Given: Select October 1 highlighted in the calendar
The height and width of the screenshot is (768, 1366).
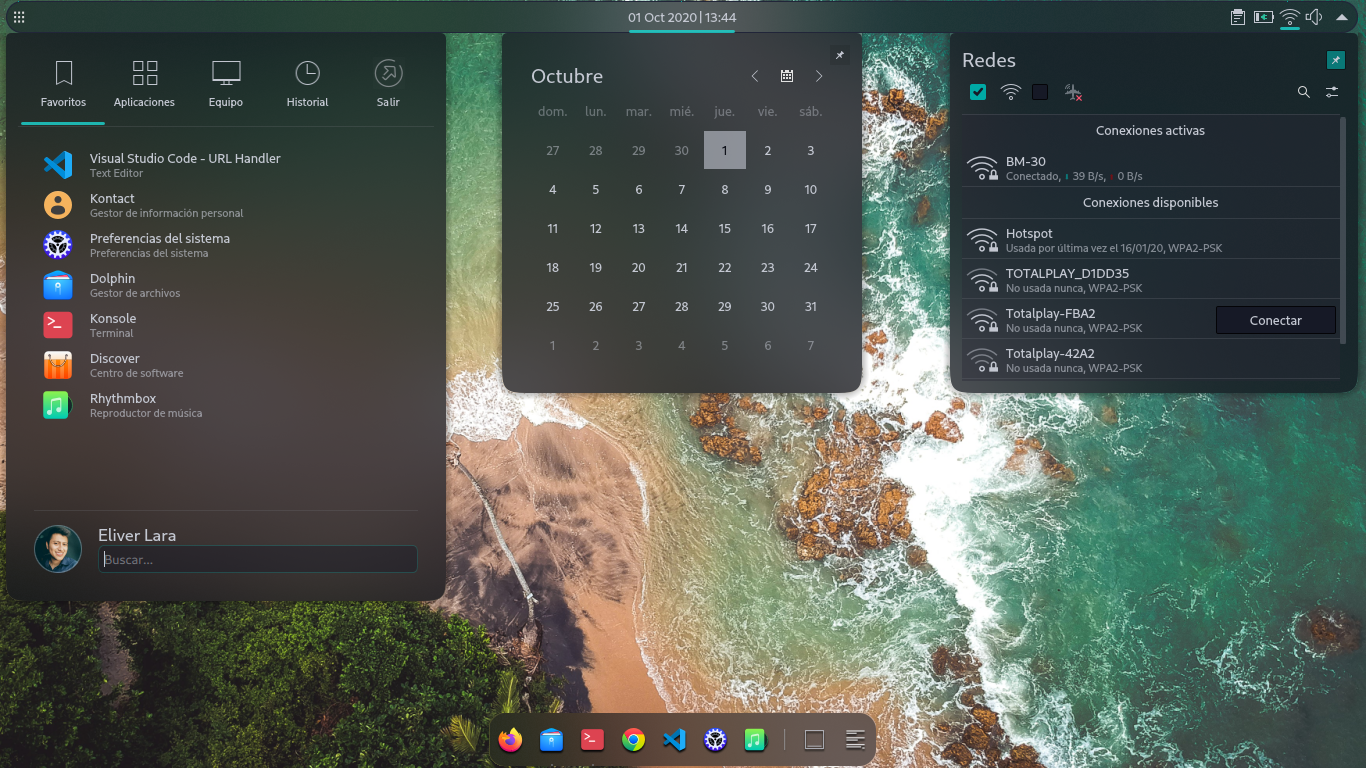Looking at the screenshot, I should [725, 150].
